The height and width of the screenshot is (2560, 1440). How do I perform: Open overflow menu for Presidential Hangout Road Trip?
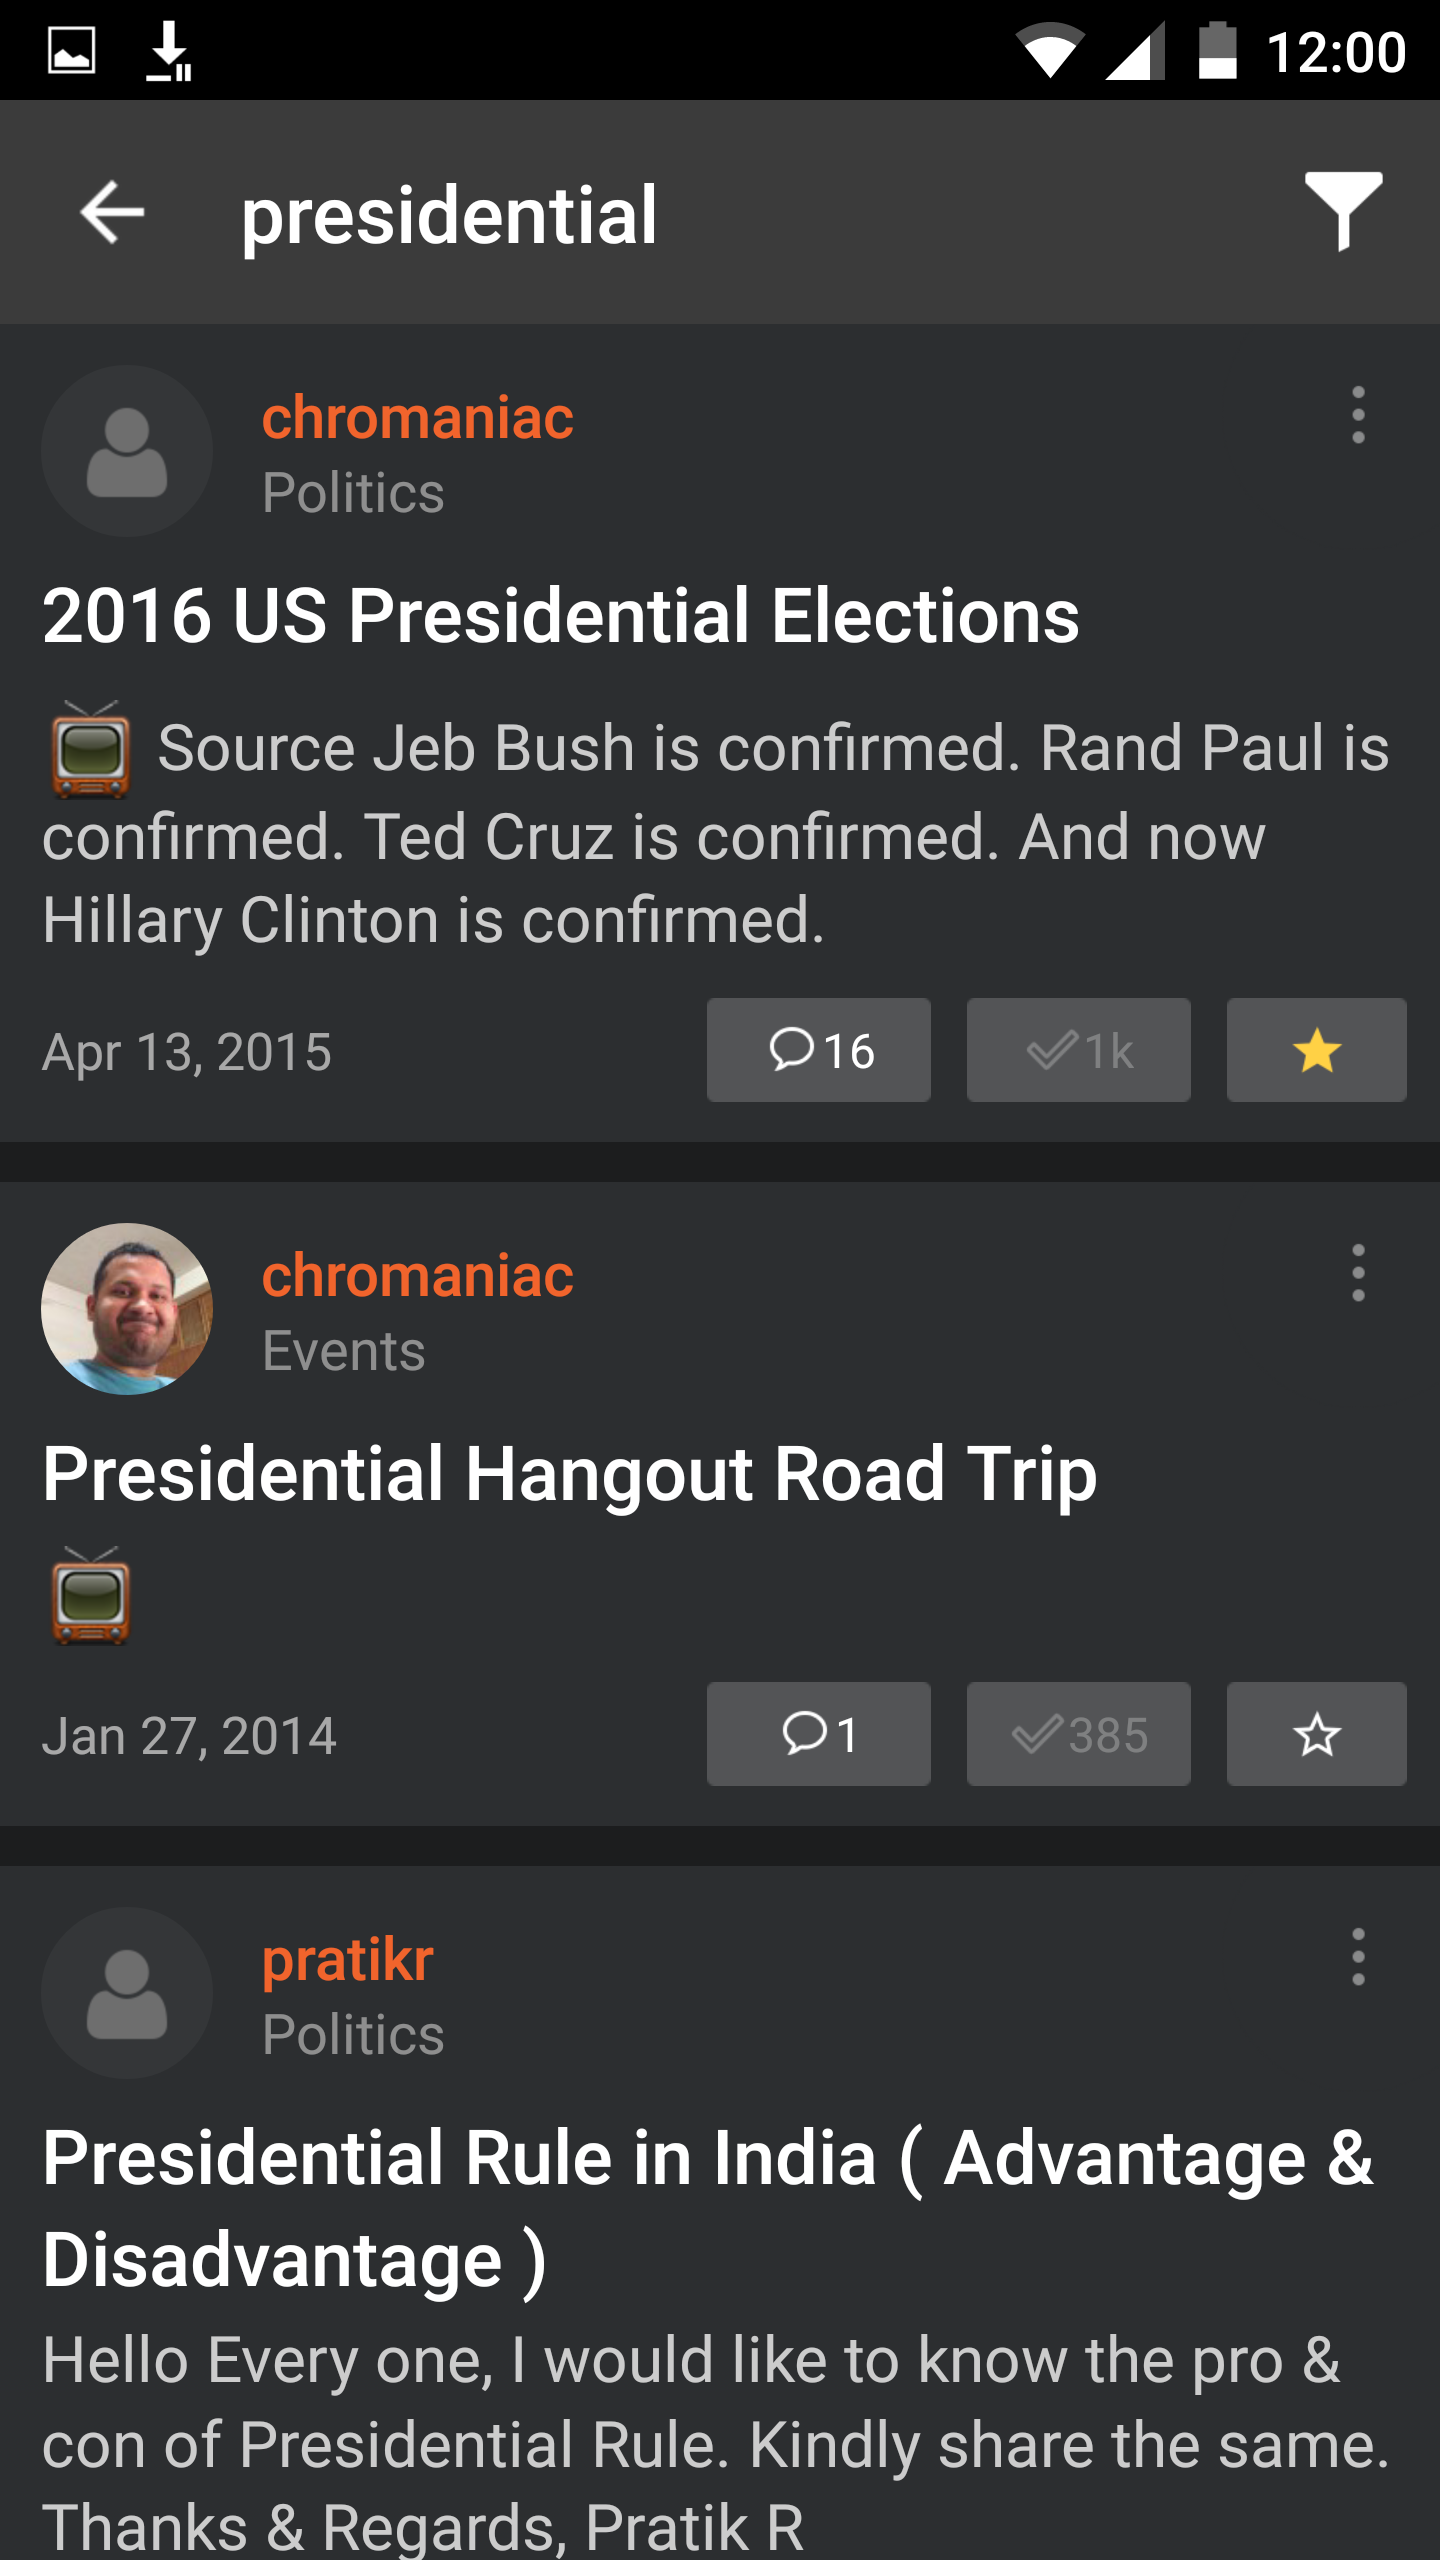(x=1357, y=1273)
